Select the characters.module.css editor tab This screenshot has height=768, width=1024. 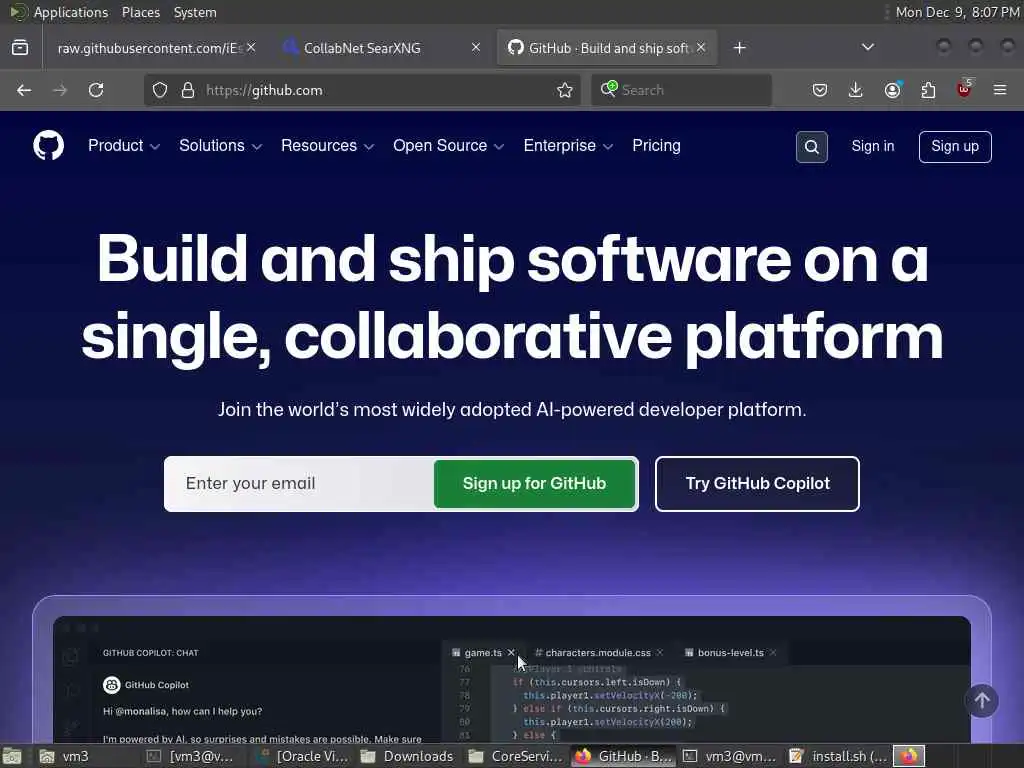[598, 652]
